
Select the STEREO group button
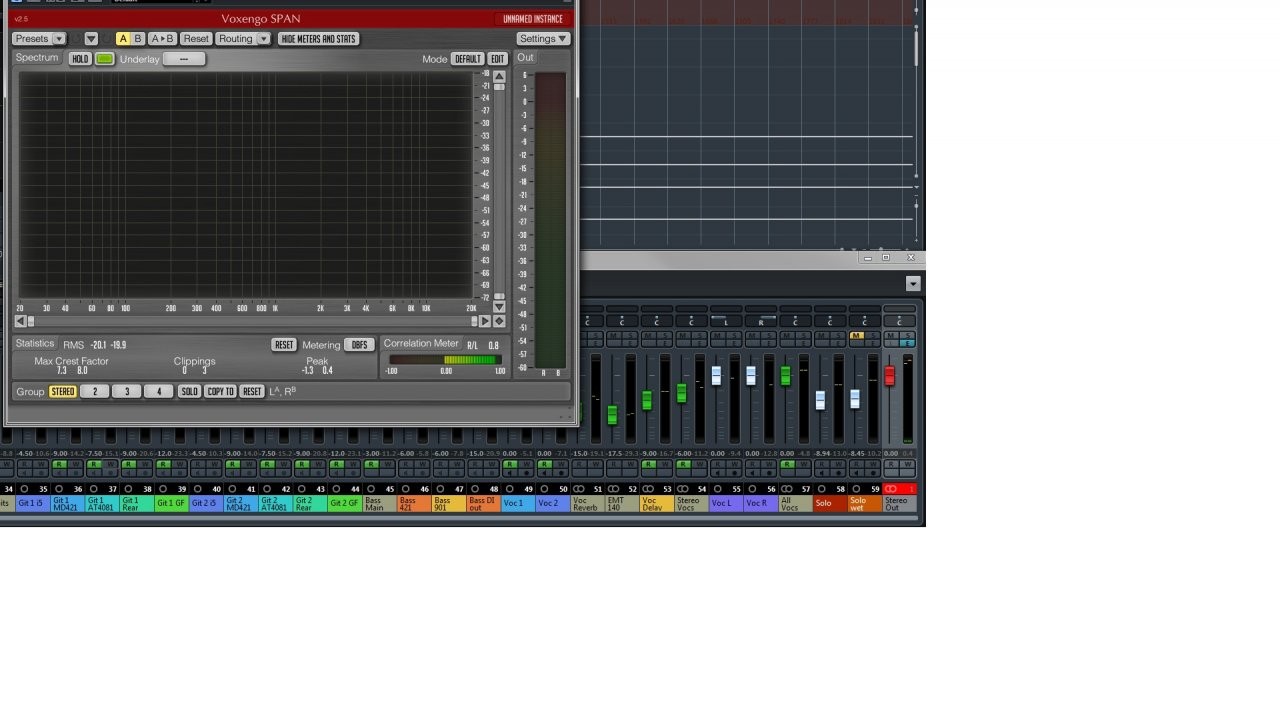point(63,392)
